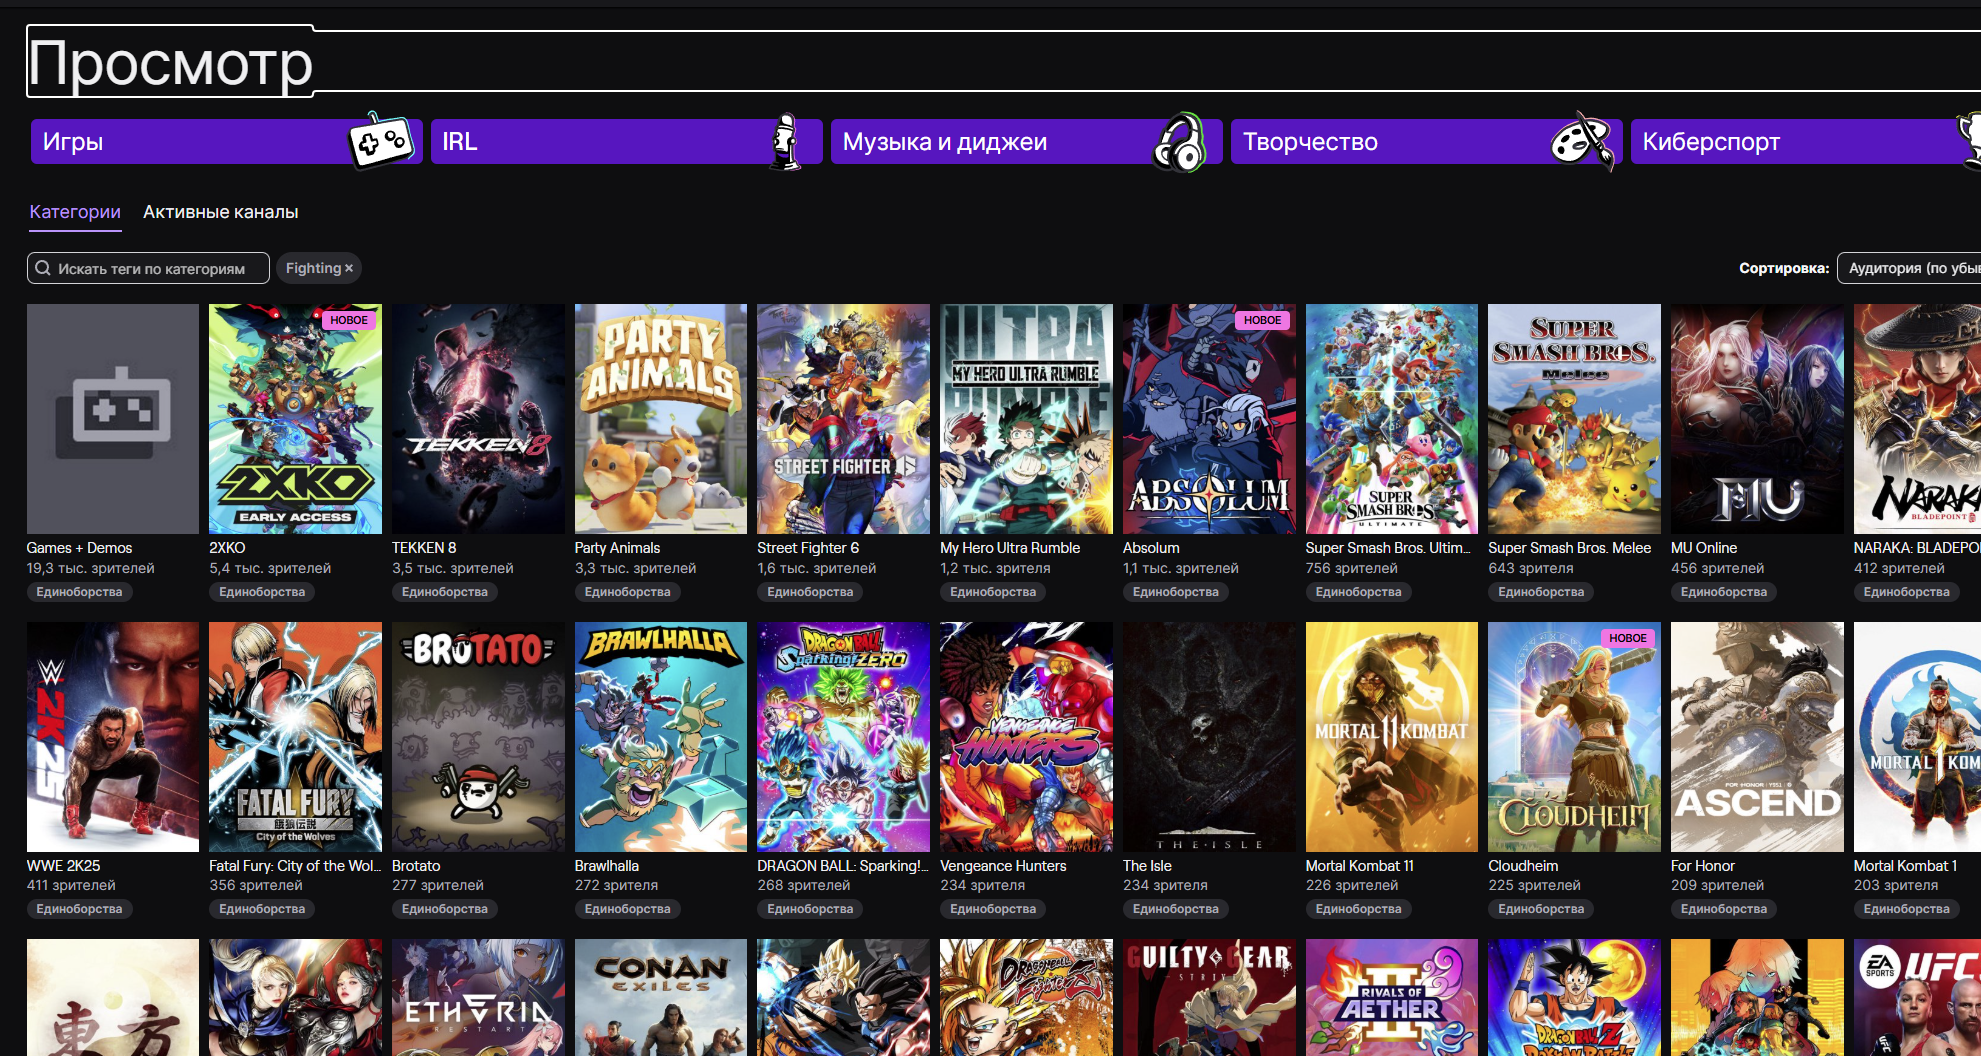Open the Conan Exiles cover art
1981x1056 pixels.
661,997
